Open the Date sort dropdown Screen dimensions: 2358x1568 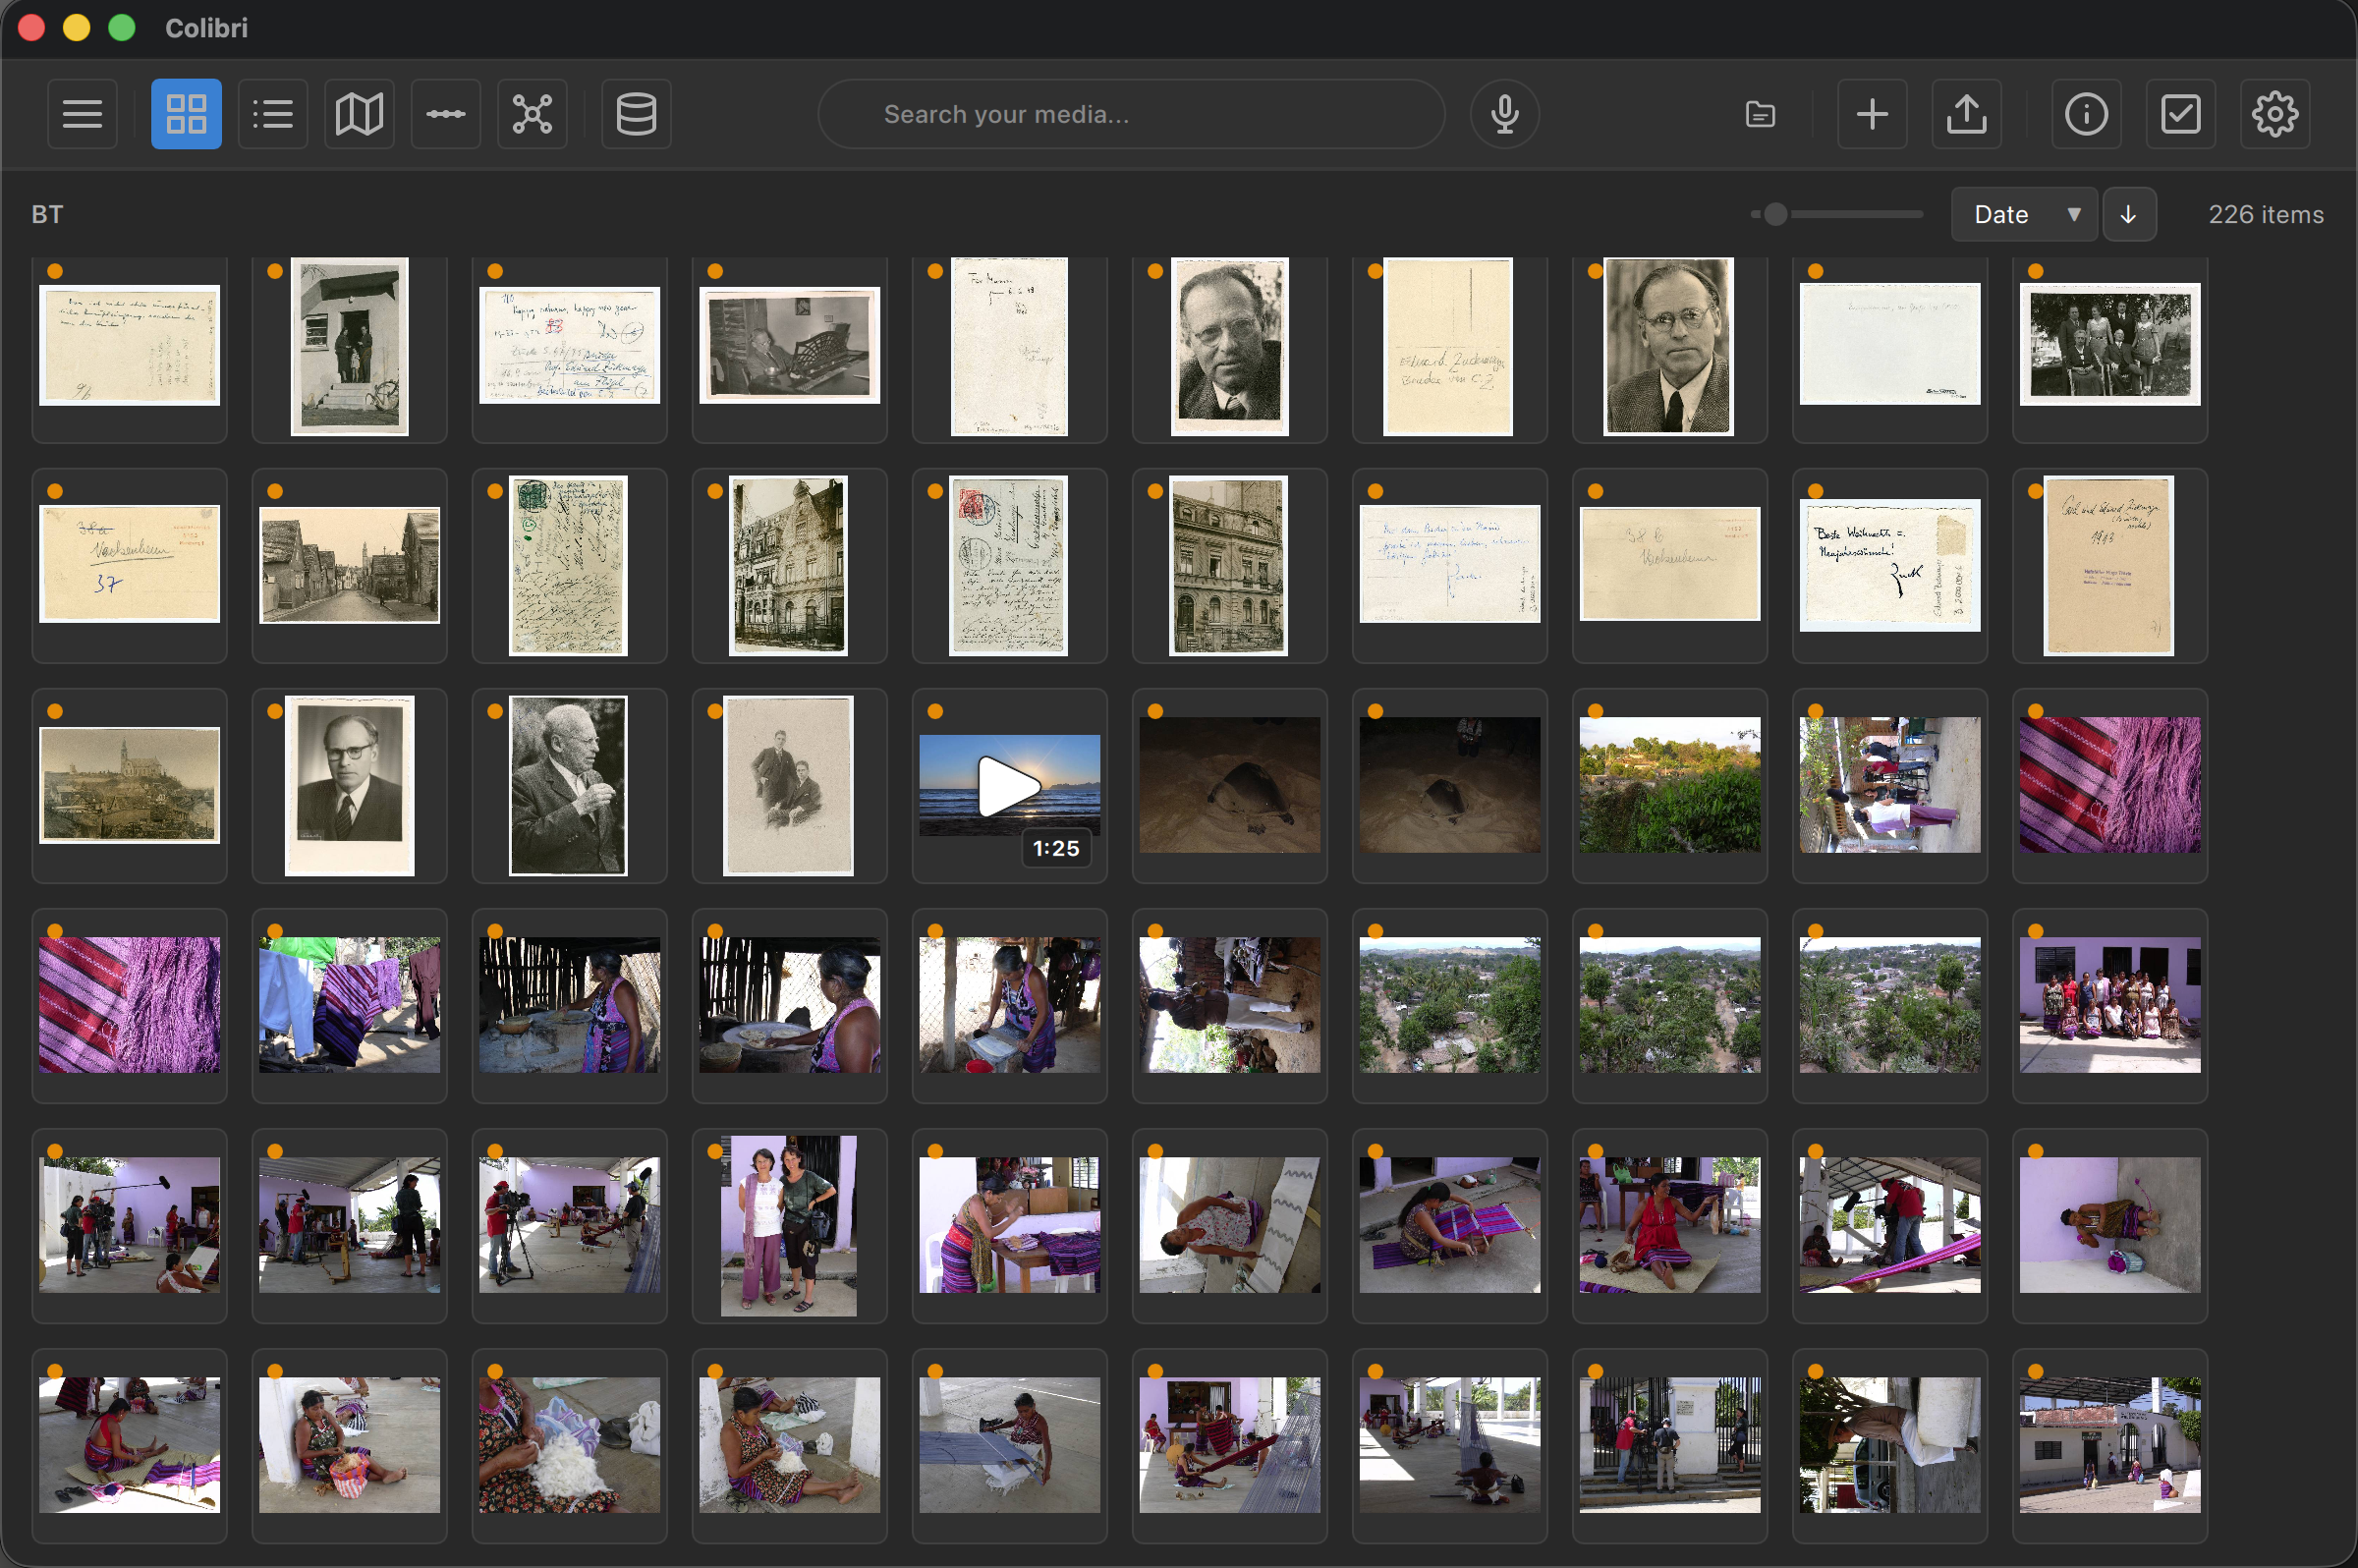coord(2023,214)
